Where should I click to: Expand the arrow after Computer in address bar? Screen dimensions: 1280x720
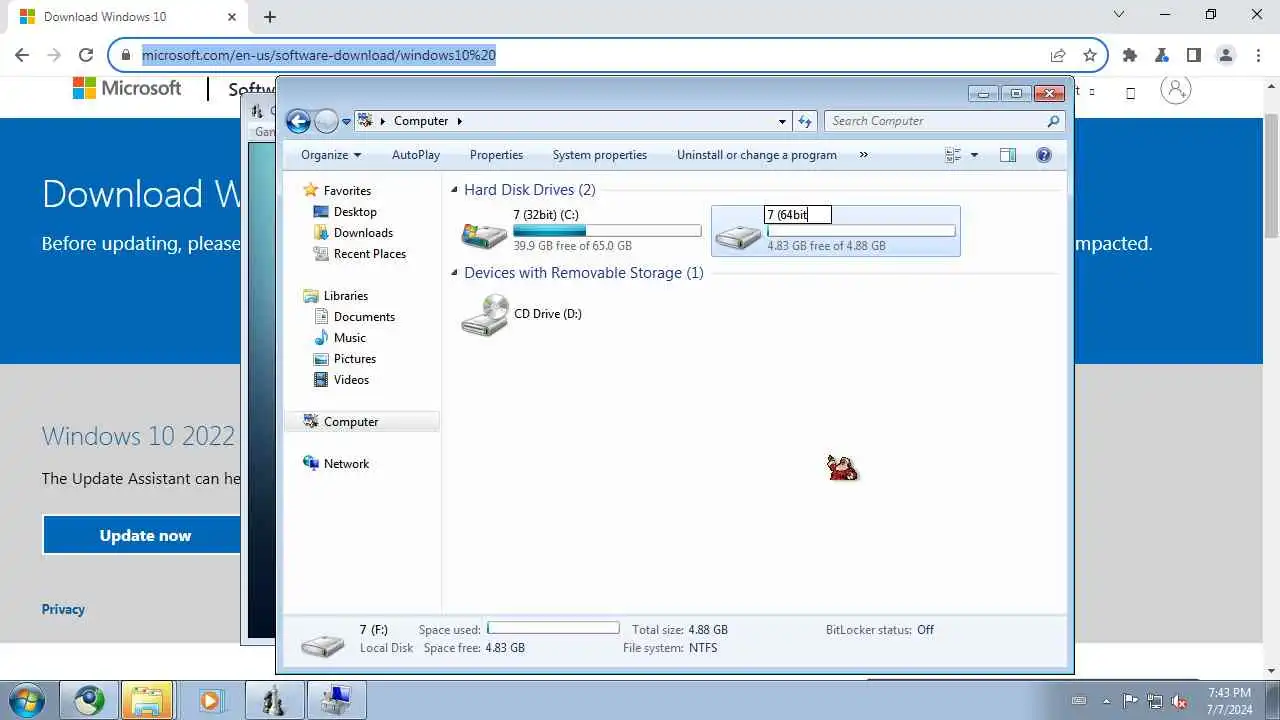pyautogui.click(x=460, y=121)
